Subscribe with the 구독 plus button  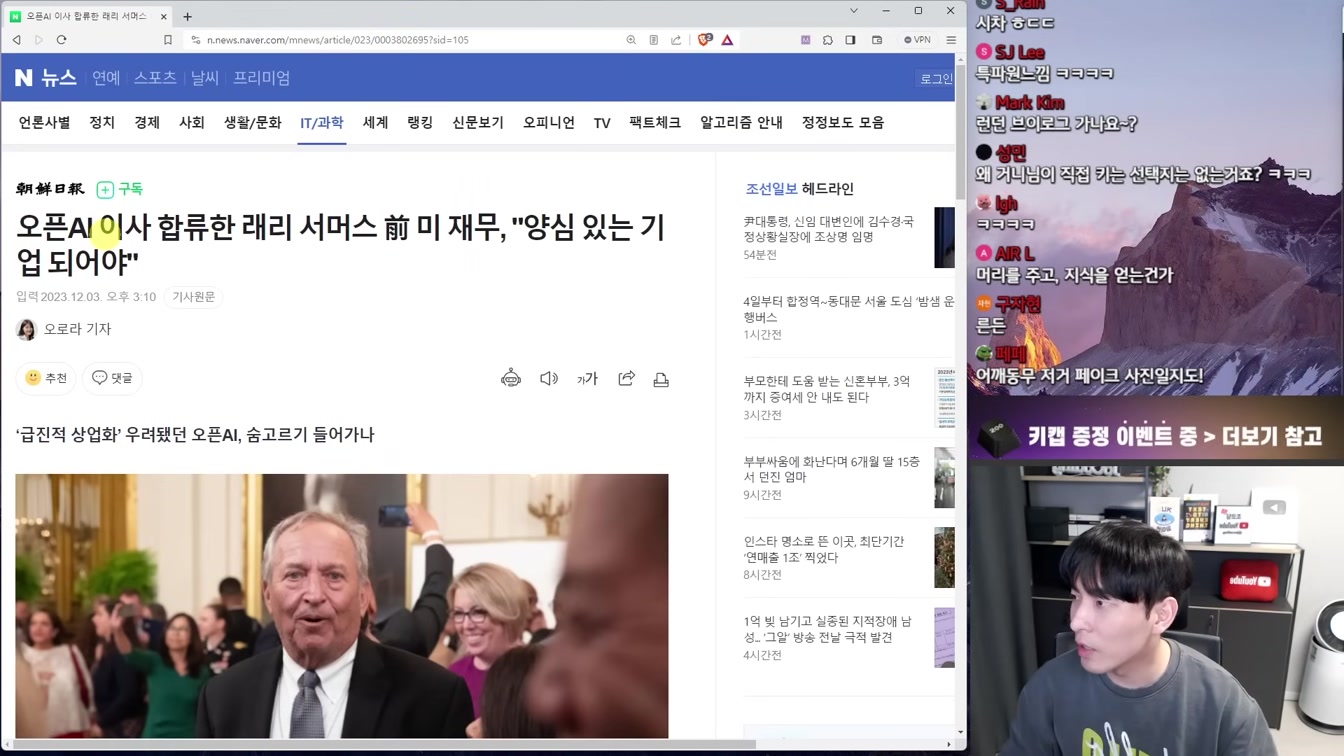pyautogui.click(x=120, y=189)
